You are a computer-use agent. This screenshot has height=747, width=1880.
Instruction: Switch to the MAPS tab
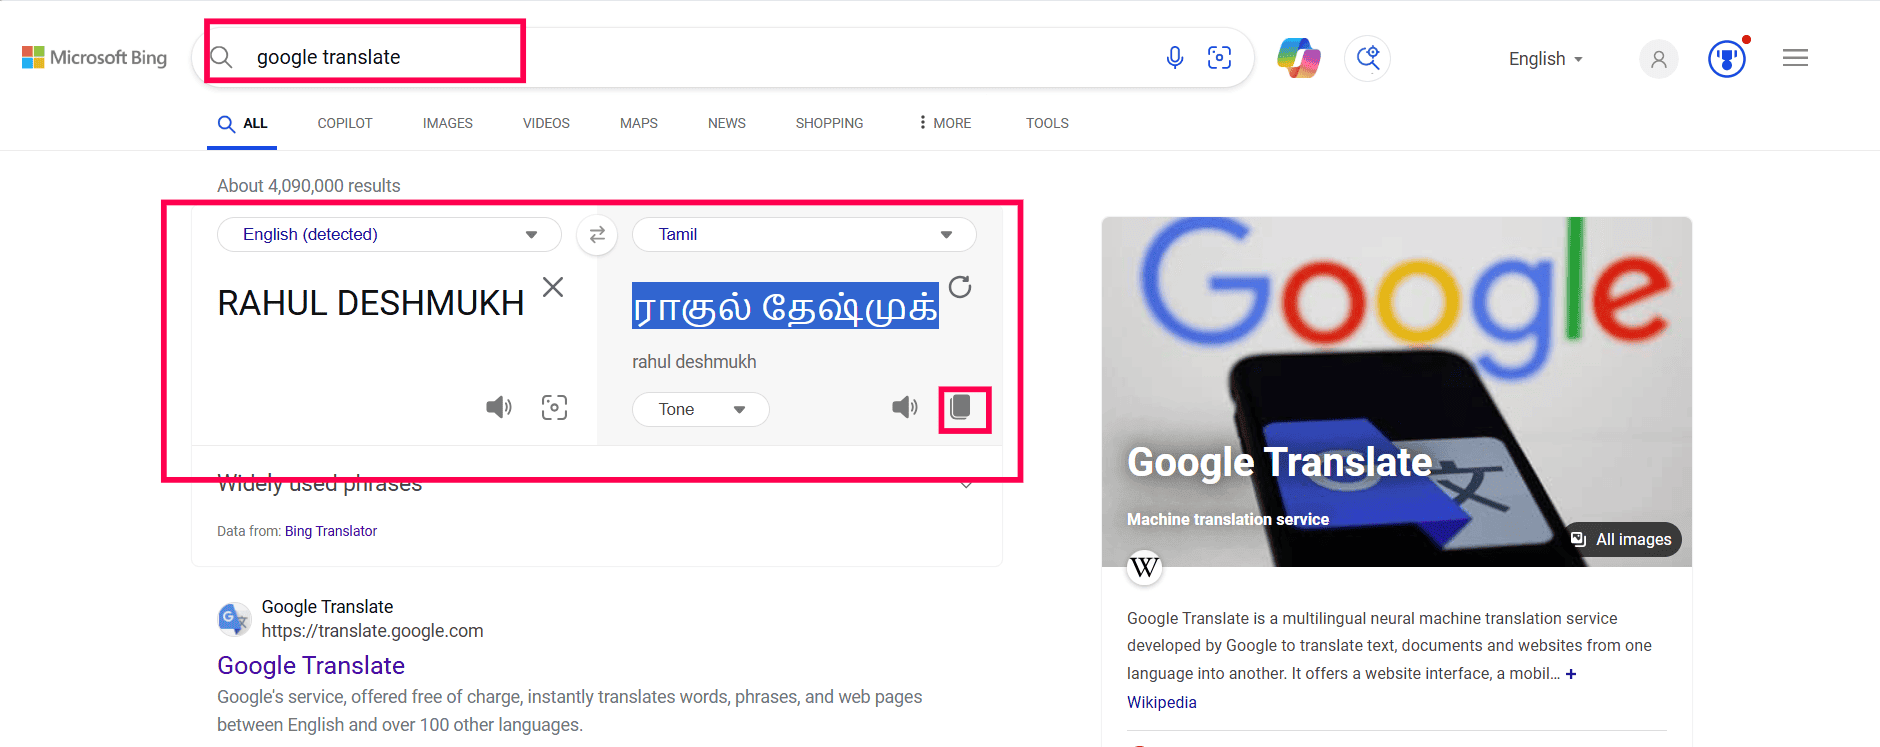[639, 123]
